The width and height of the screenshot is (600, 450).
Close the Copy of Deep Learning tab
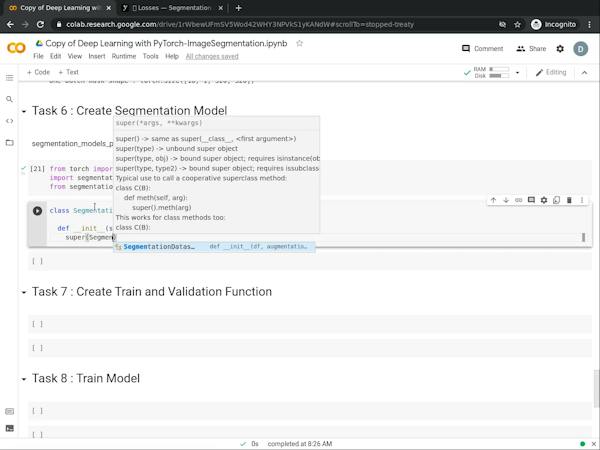pos(109,8)
